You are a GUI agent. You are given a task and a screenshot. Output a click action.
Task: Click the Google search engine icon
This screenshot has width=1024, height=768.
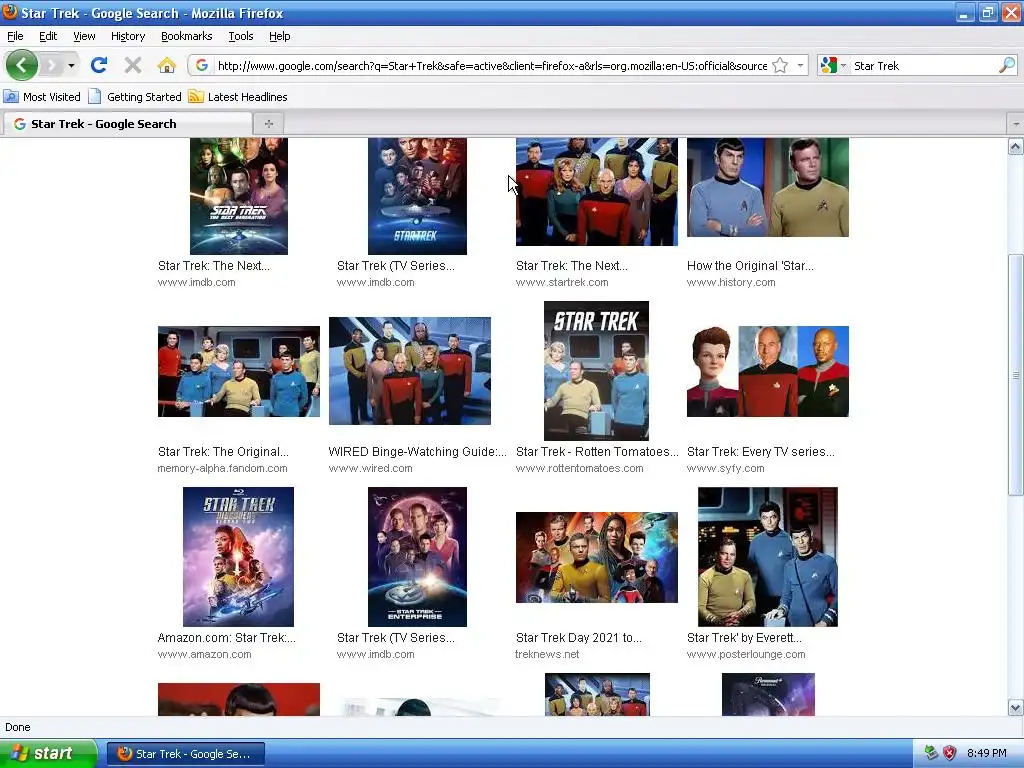coord(829,65)
